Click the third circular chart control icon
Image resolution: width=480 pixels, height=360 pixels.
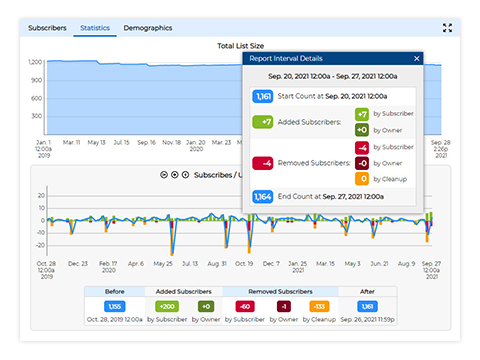tap(186, 175)
